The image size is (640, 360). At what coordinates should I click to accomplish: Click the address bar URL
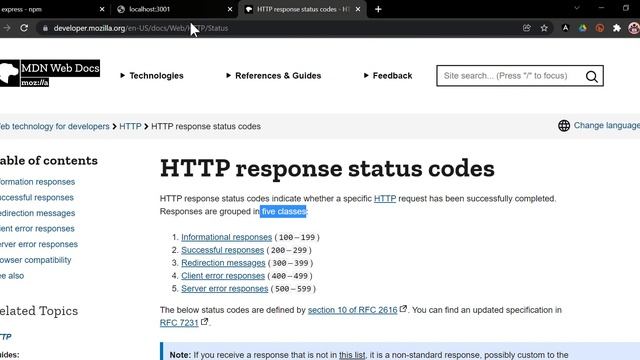[x=141, y=28]
